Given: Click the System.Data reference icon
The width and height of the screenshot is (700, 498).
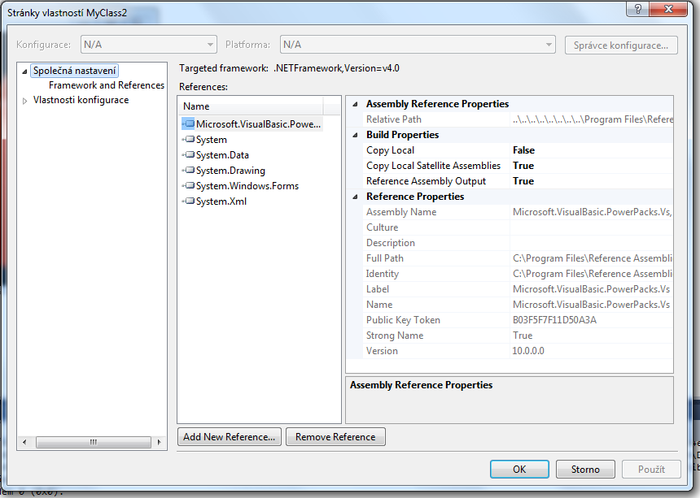Looking at the screenshot, I should point(188,155).
